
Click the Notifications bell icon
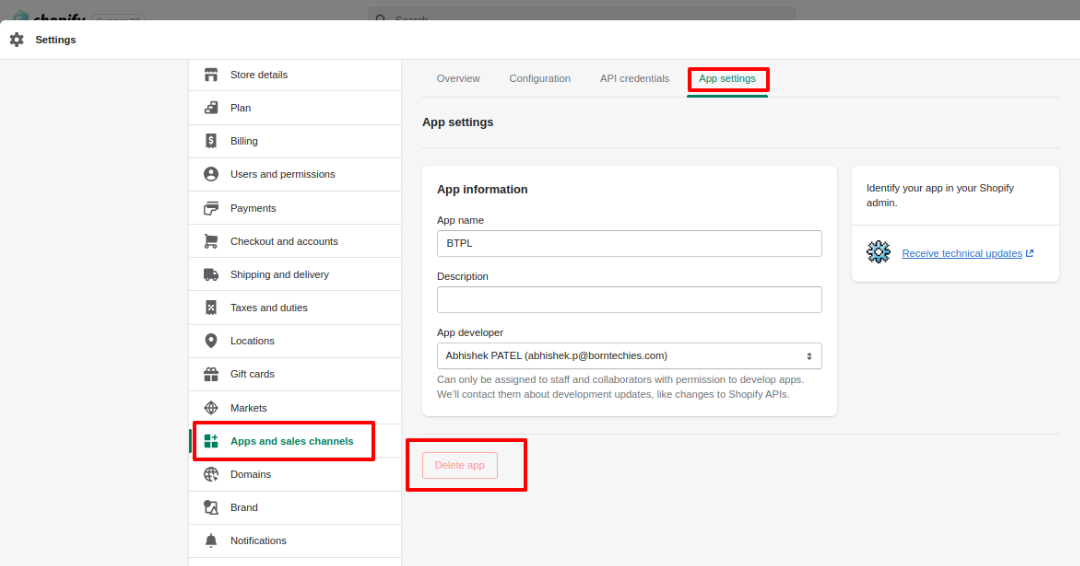[211, 541]
